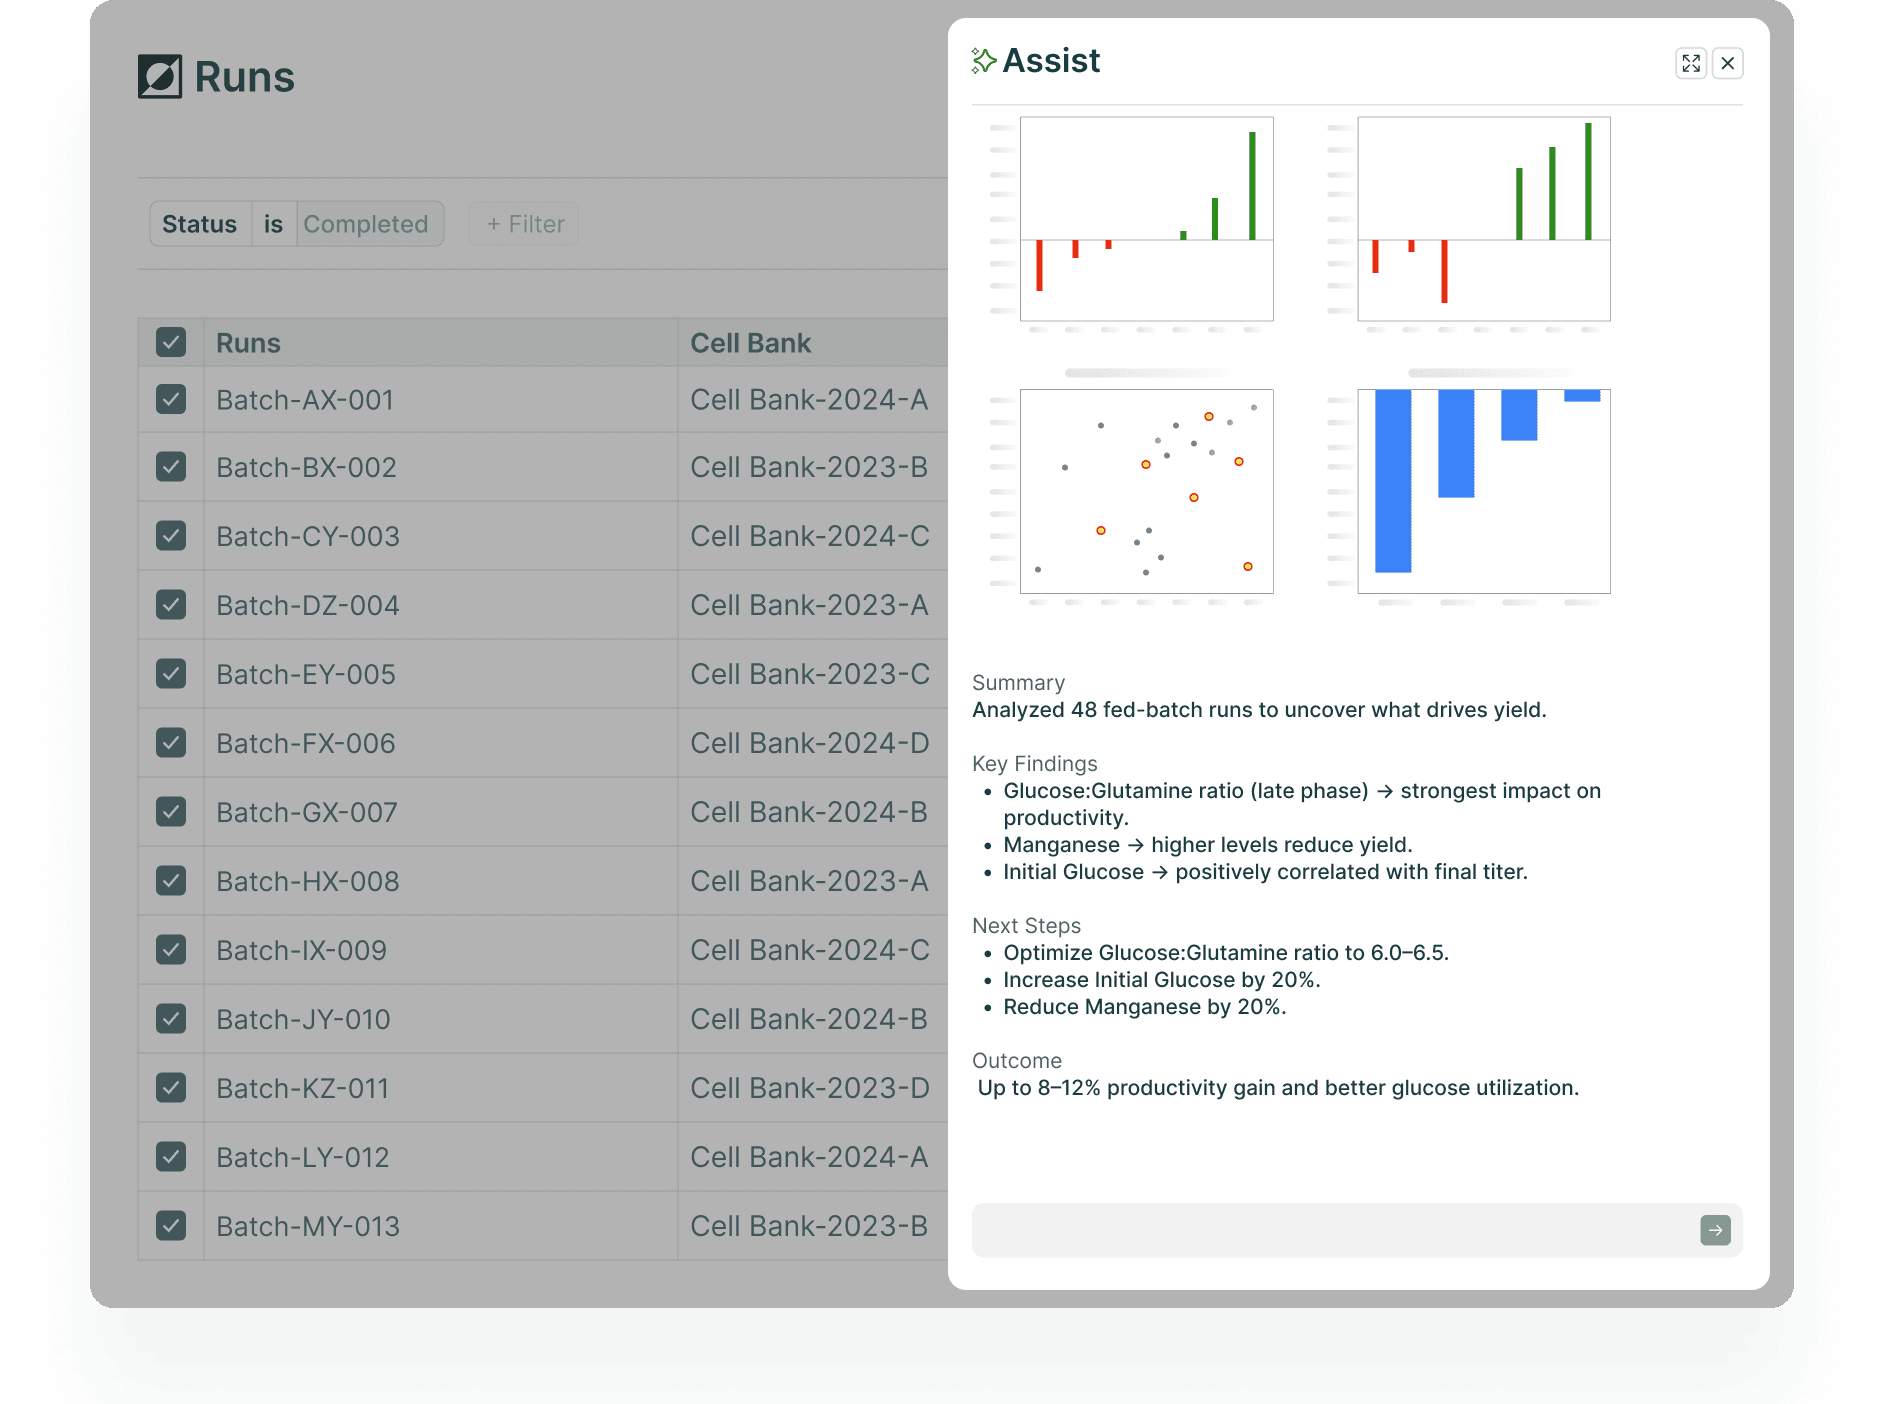Open the Completed filter value dropdown
1884x1404 pixels.
366,224
